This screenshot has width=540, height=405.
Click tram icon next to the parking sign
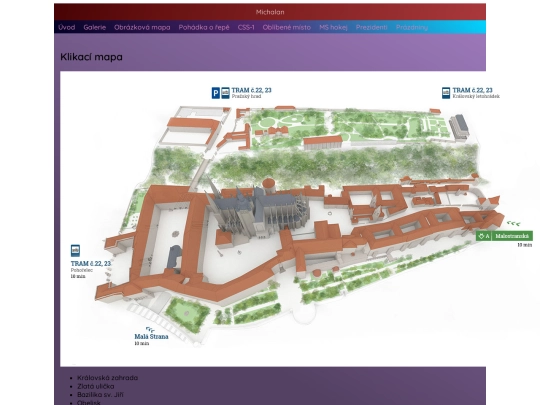click(x=225, y=93)
